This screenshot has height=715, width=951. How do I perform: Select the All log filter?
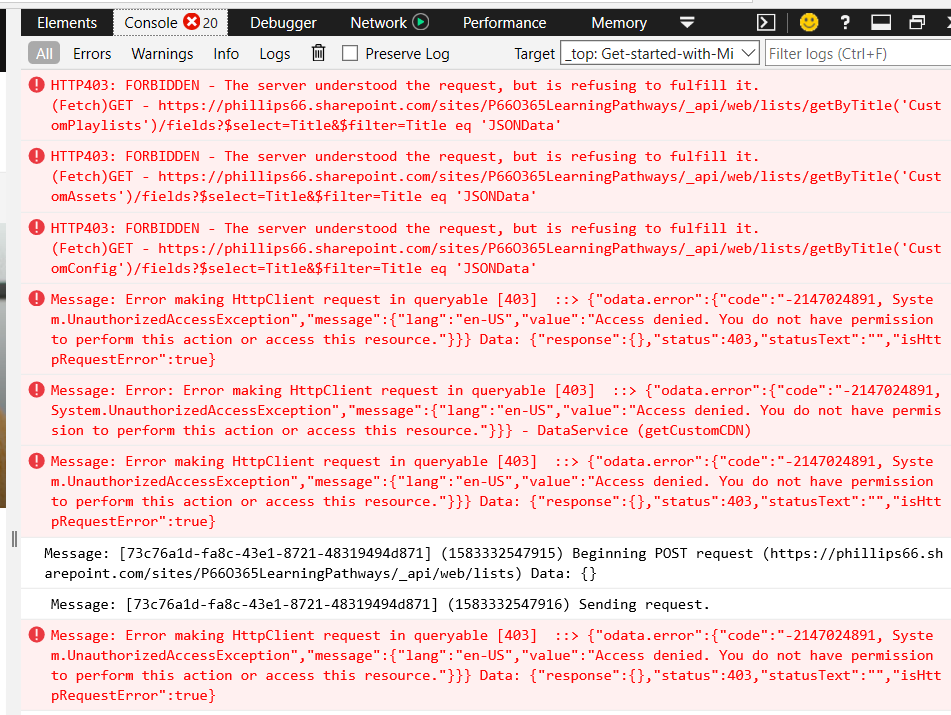click(x=42, y=53)
